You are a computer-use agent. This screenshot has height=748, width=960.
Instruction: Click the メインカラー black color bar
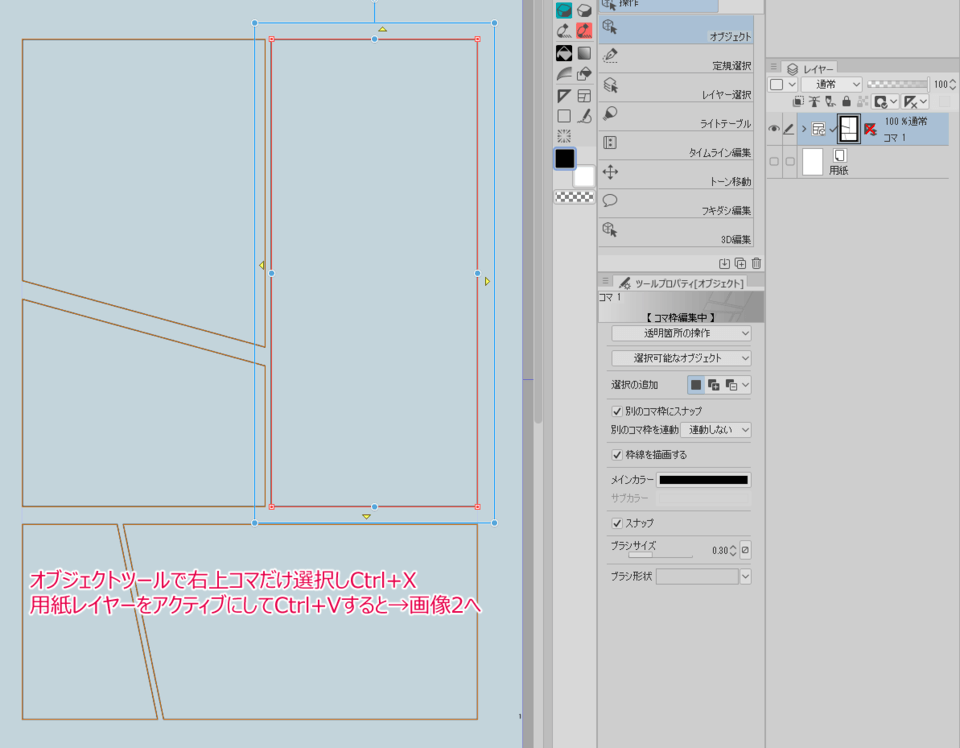[703, 480]
